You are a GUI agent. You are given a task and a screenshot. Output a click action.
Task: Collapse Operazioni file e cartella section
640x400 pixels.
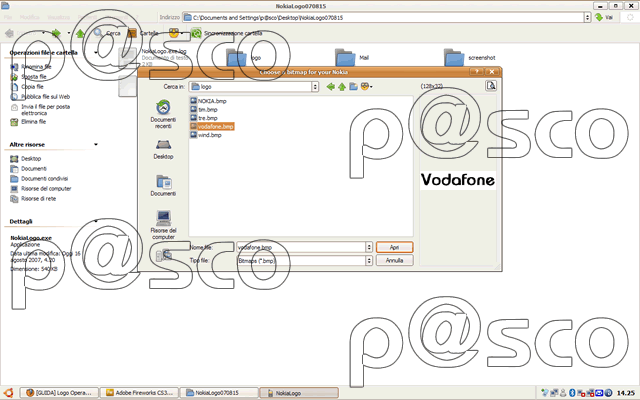tap(96, 53)
